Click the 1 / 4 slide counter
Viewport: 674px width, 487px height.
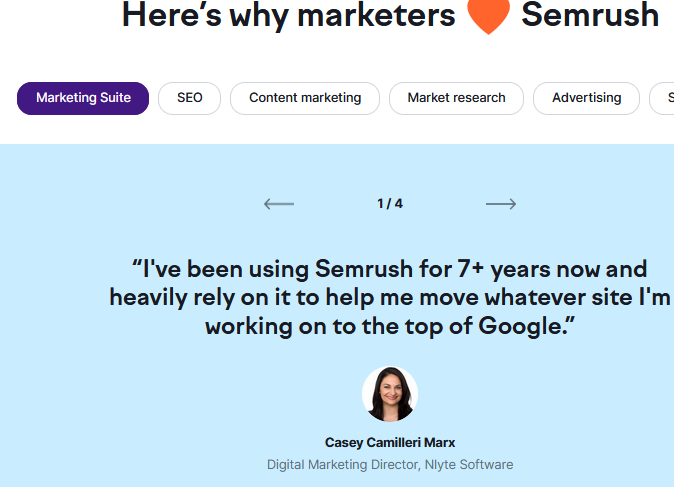(390, 204)
